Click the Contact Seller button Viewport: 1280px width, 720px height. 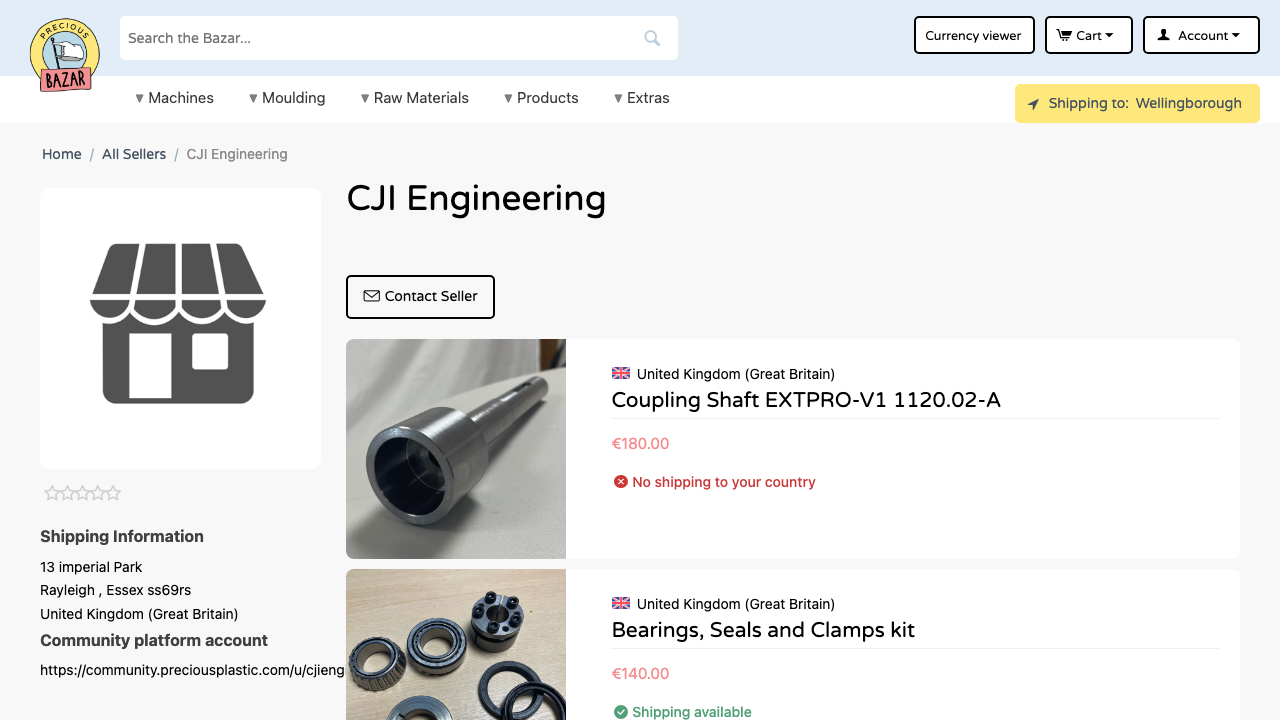click(x=420, y=296)
